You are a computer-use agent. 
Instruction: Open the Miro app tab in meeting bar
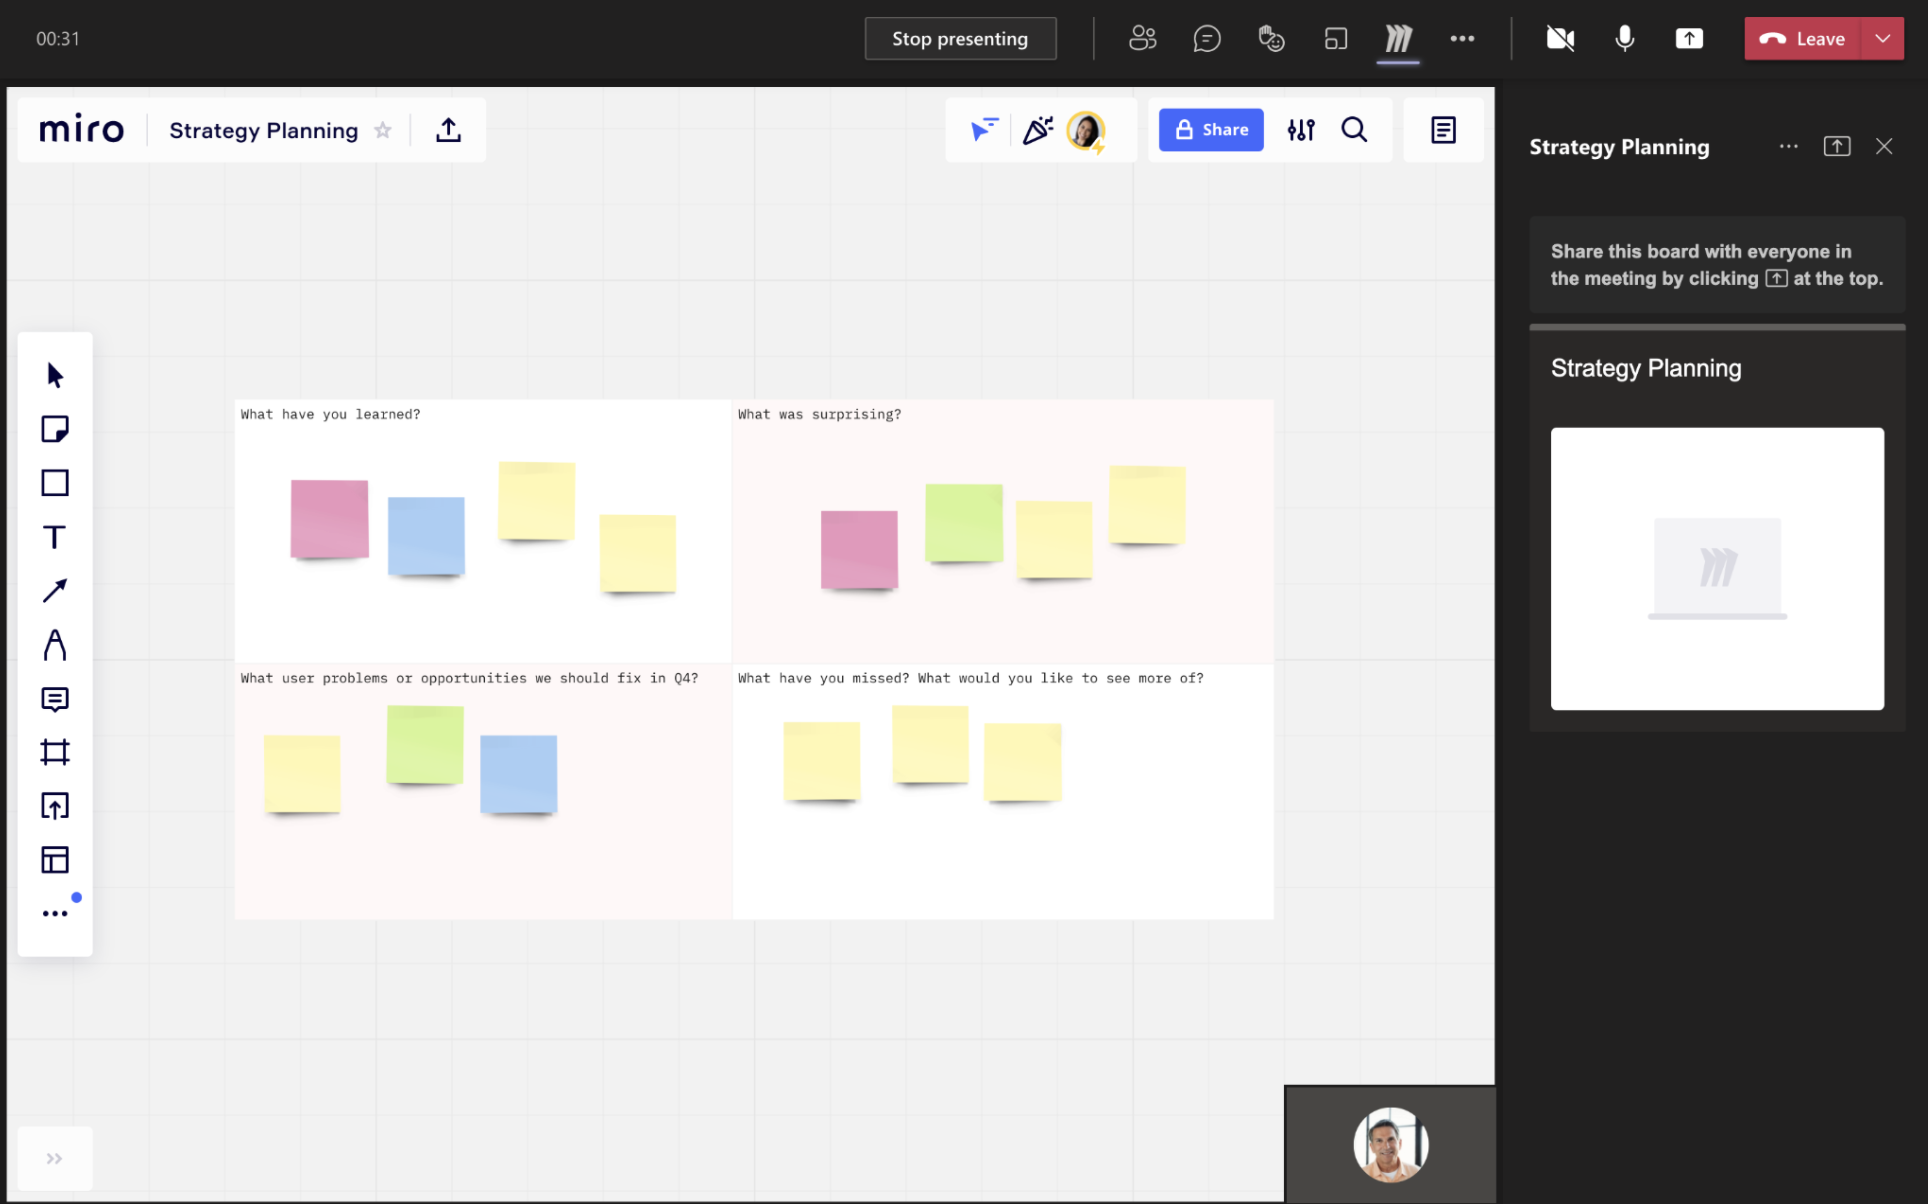[1398, 39]
